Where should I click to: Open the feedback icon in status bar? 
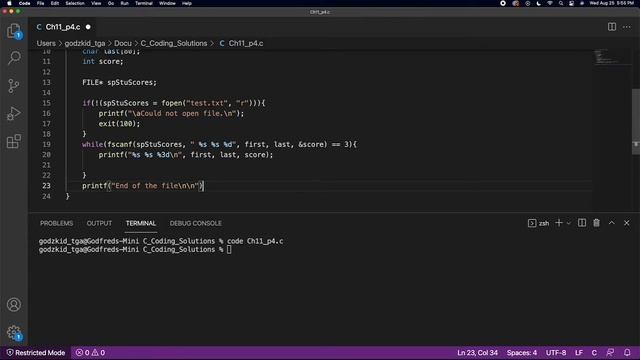pyautogui.click(x=610, y=353)
